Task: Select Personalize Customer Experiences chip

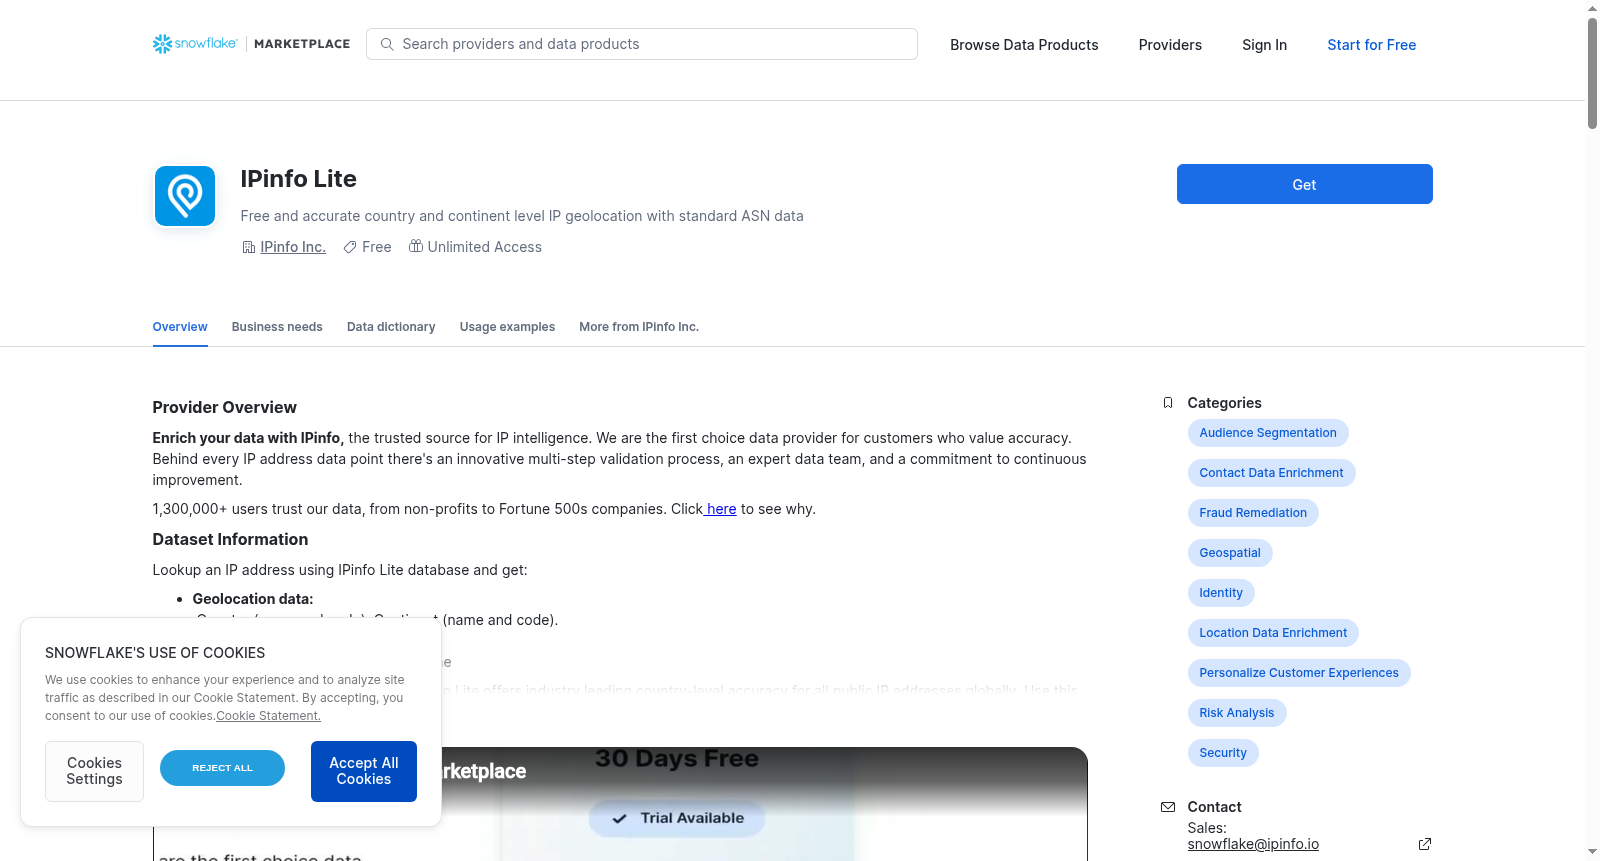Action: tap(1299, 673)
